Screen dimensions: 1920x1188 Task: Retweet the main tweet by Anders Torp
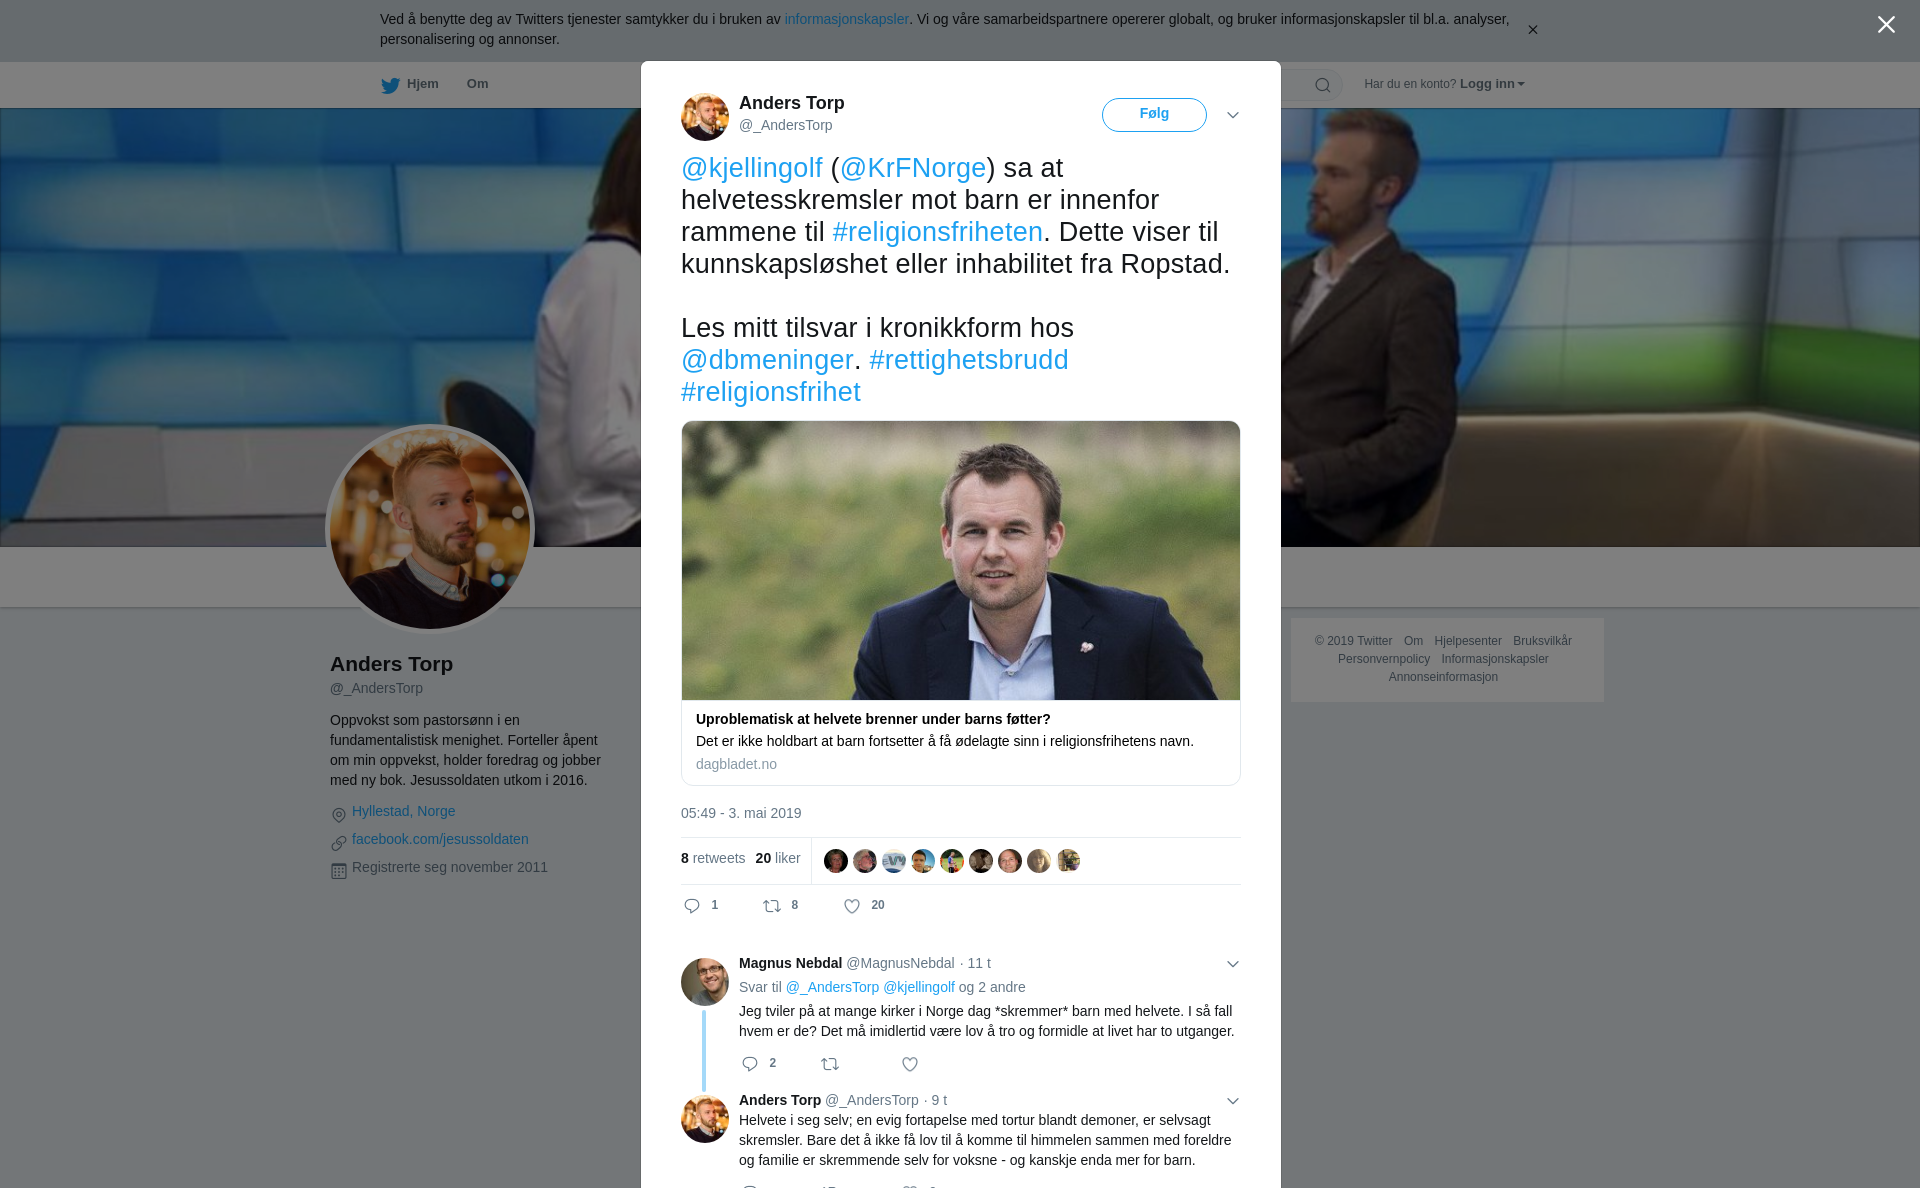point(772,906)
